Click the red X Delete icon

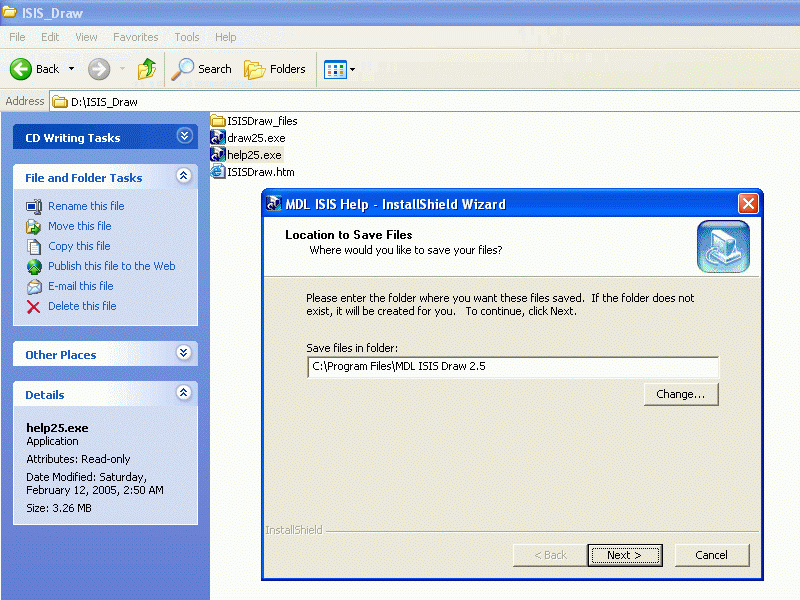34,307
